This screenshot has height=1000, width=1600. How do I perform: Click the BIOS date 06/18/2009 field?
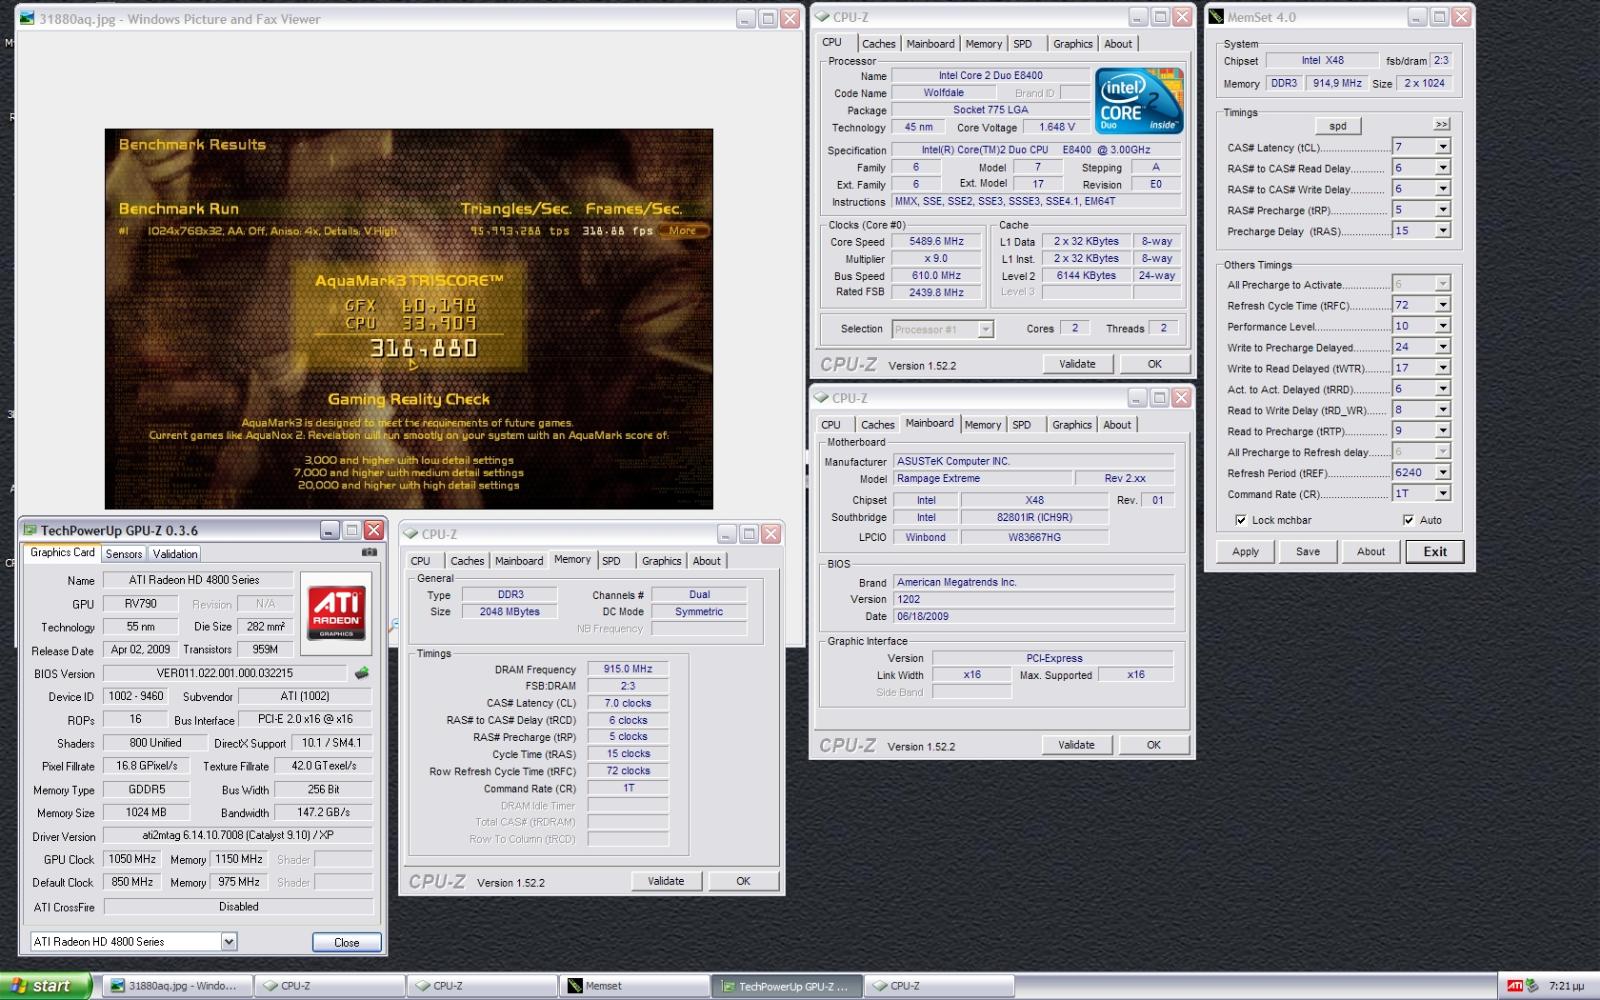1033,616
